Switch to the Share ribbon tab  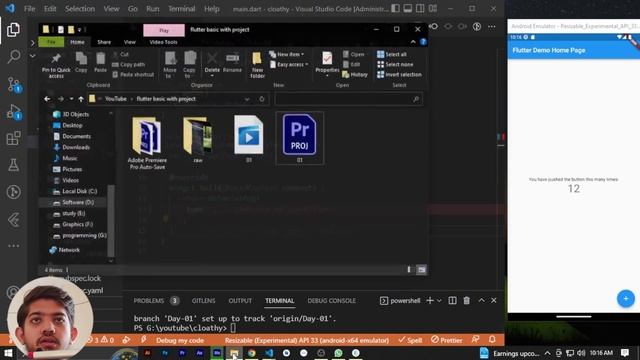104,42
